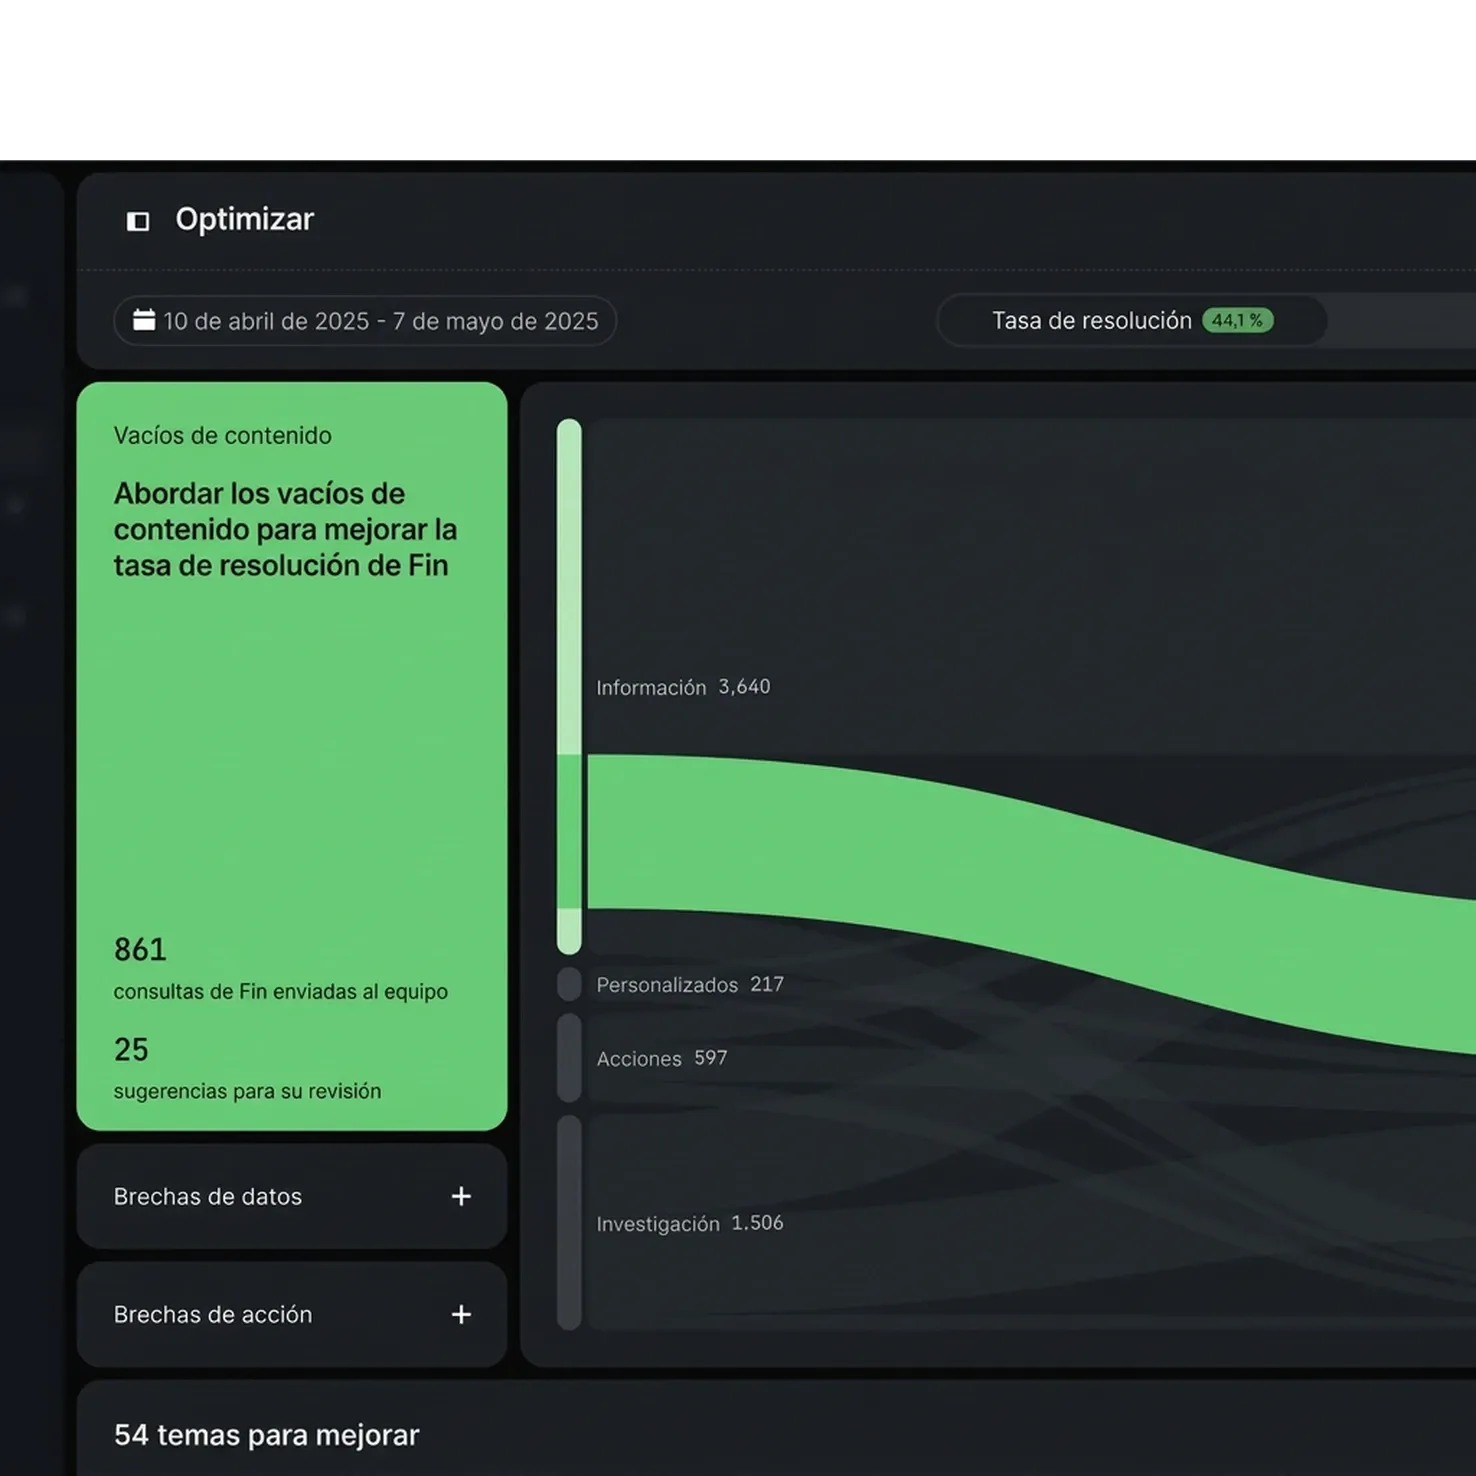Click the consultas de Fin enviadas al equipo text
This screenshot has height=1476, width=1476.
click(281, 991)
